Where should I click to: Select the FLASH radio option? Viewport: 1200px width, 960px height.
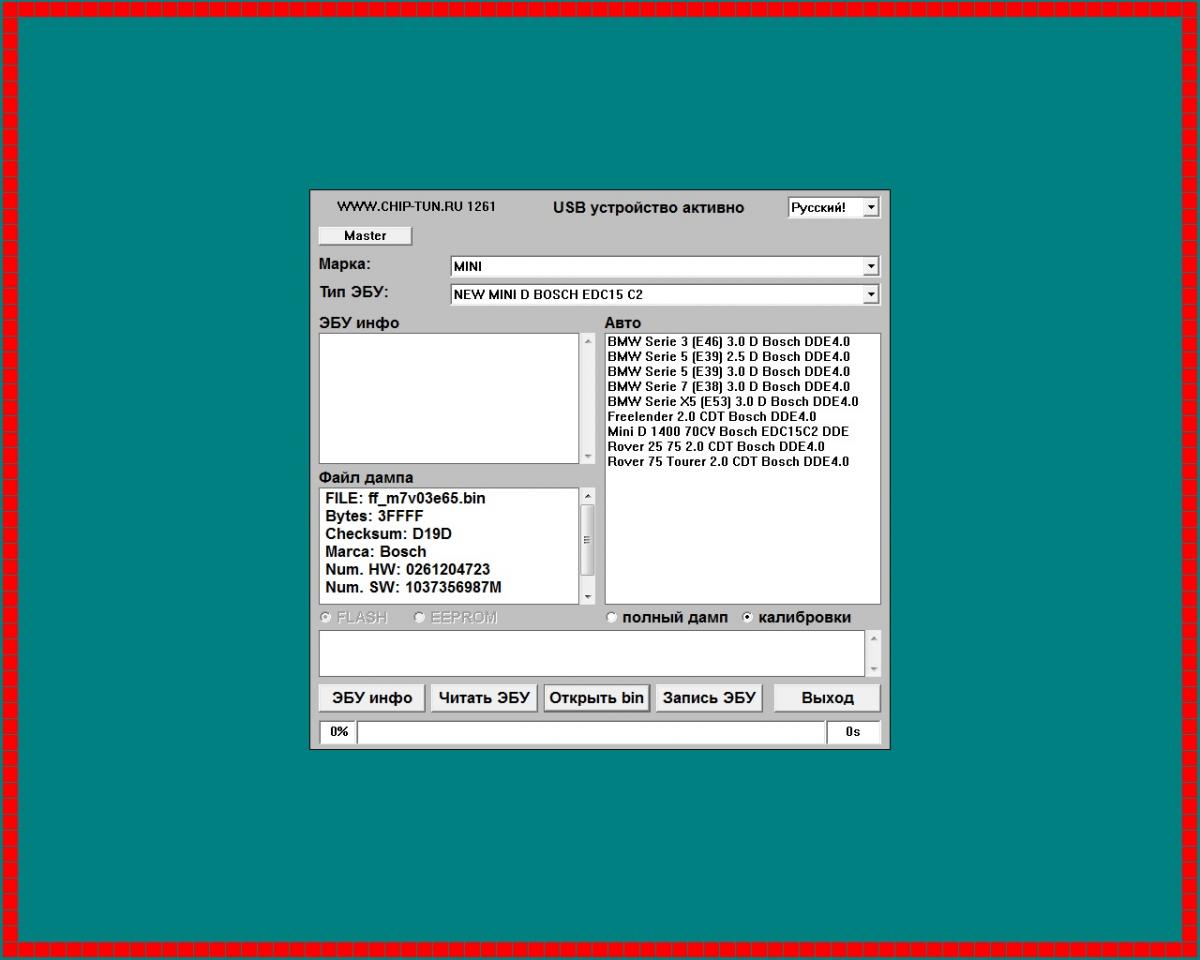pos(353,618)
